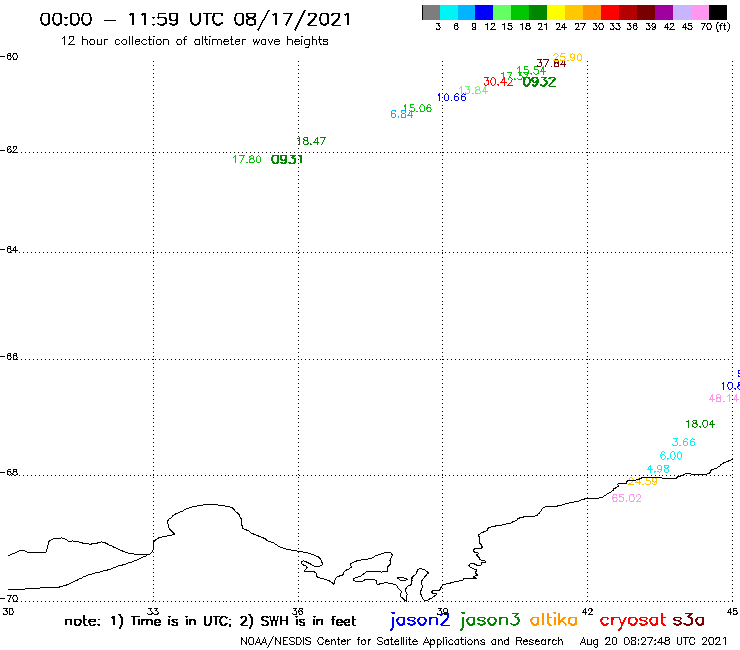
Task: Click the cyan swatch in the color scale
Action: coord(449,12)
